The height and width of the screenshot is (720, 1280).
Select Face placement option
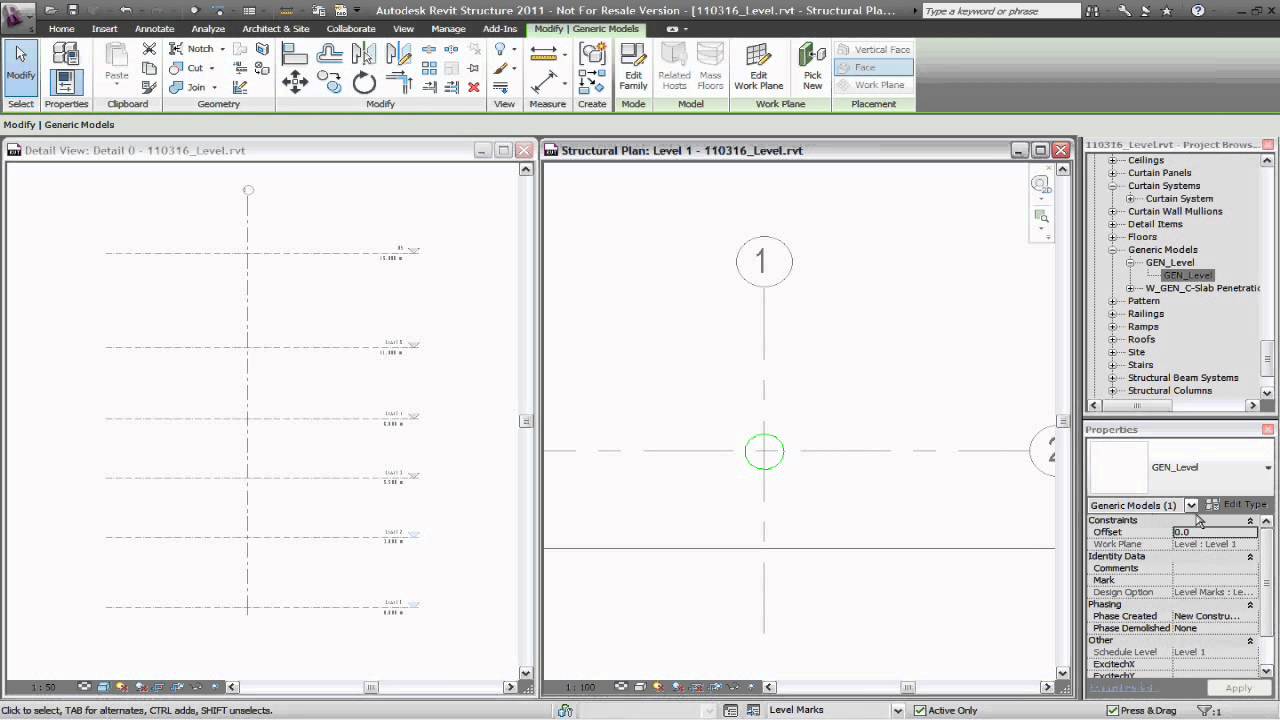[873, 67]
